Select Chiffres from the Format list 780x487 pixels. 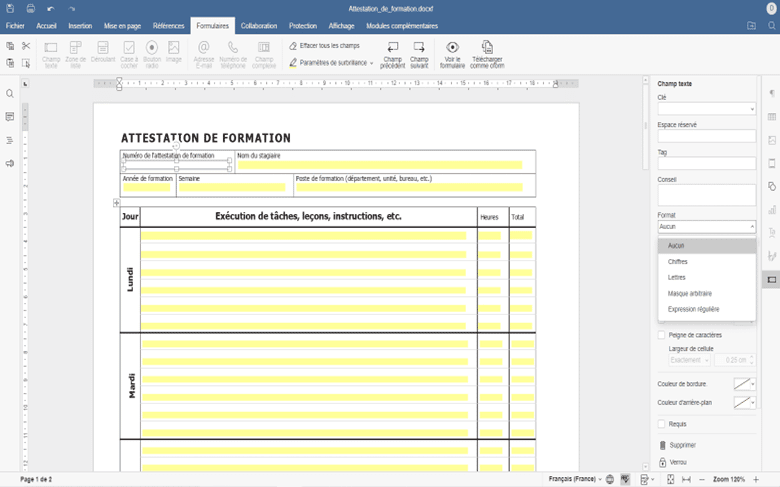(x=678, y=262)
